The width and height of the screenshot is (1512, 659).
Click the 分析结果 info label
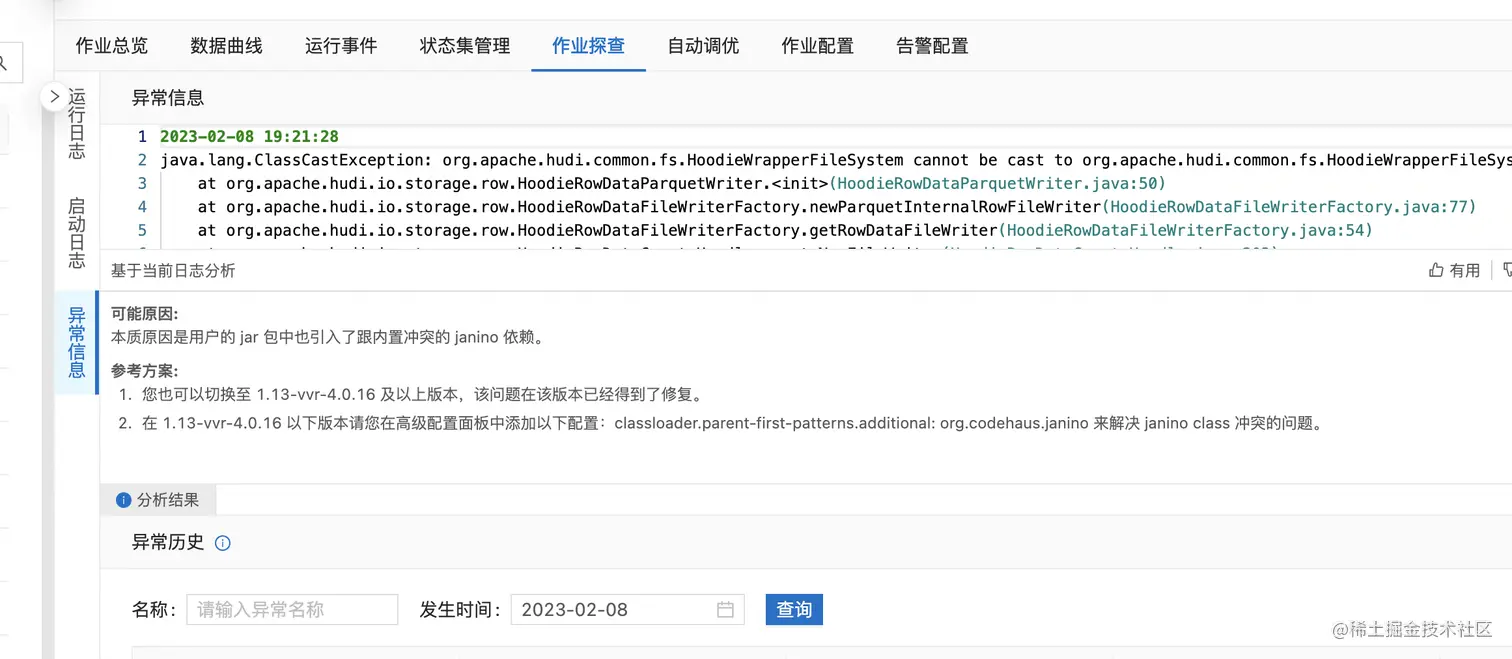(158, 500)
